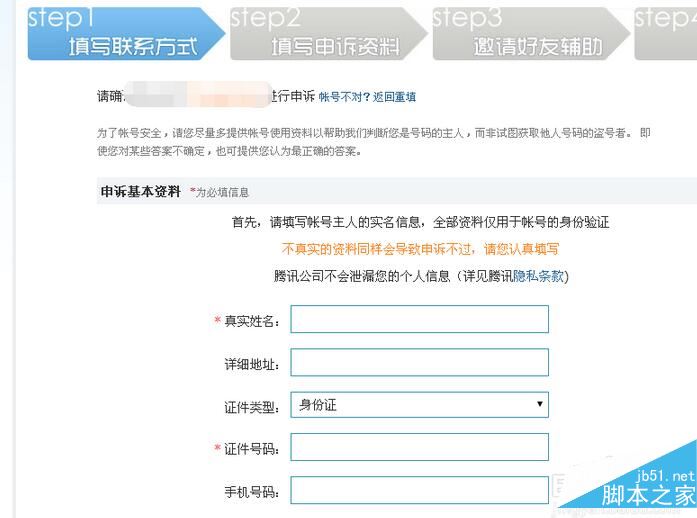Image resolution: width=697 pixels, height=518 pixels.
Task: Click the 证件类型 field label
Action: [252, 407]
